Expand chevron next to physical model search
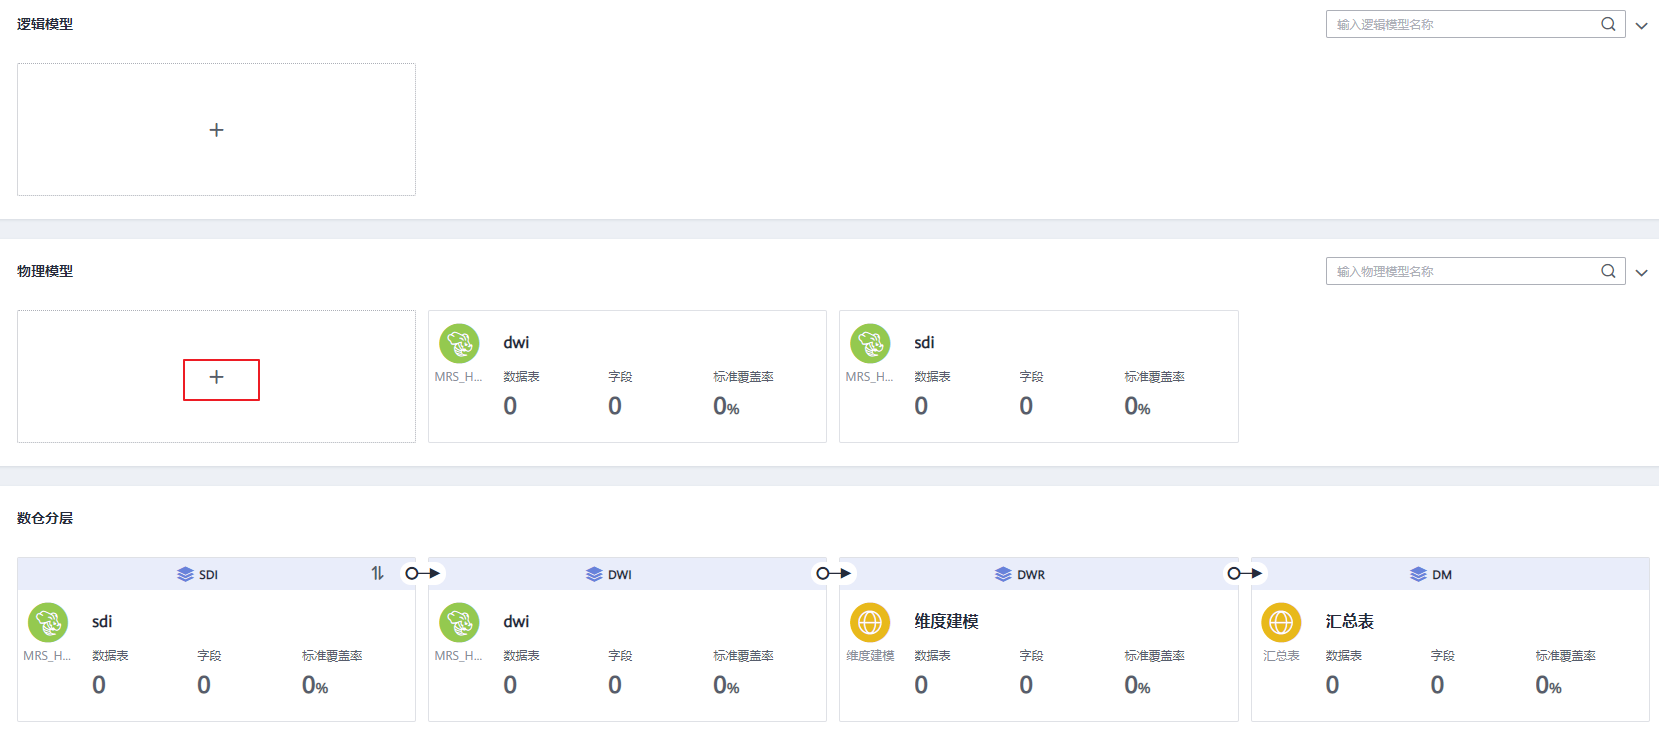Screen dimensions: 1659x738 (1641, 273)
